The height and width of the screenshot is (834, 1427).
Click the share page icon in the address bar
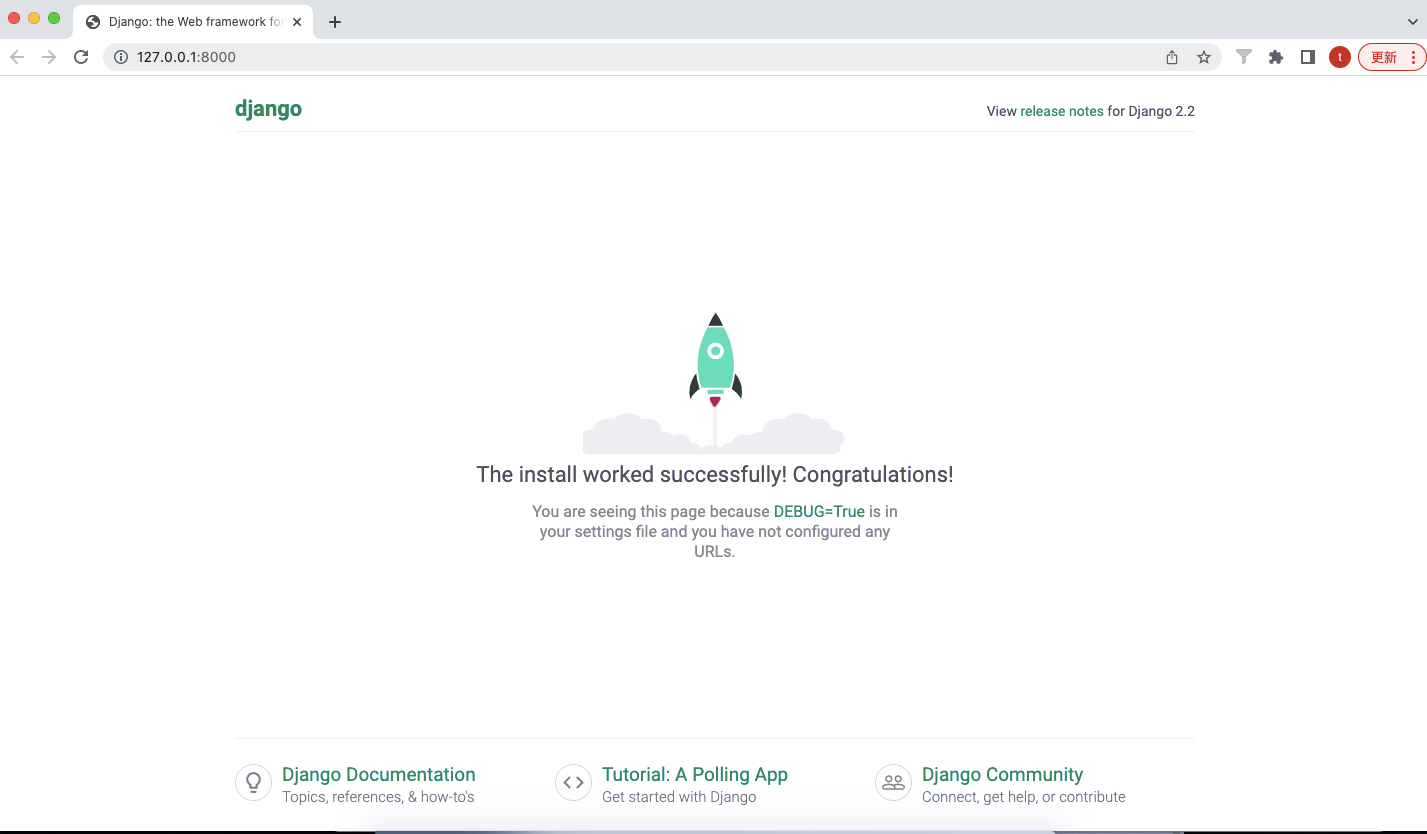[1172, 57]
